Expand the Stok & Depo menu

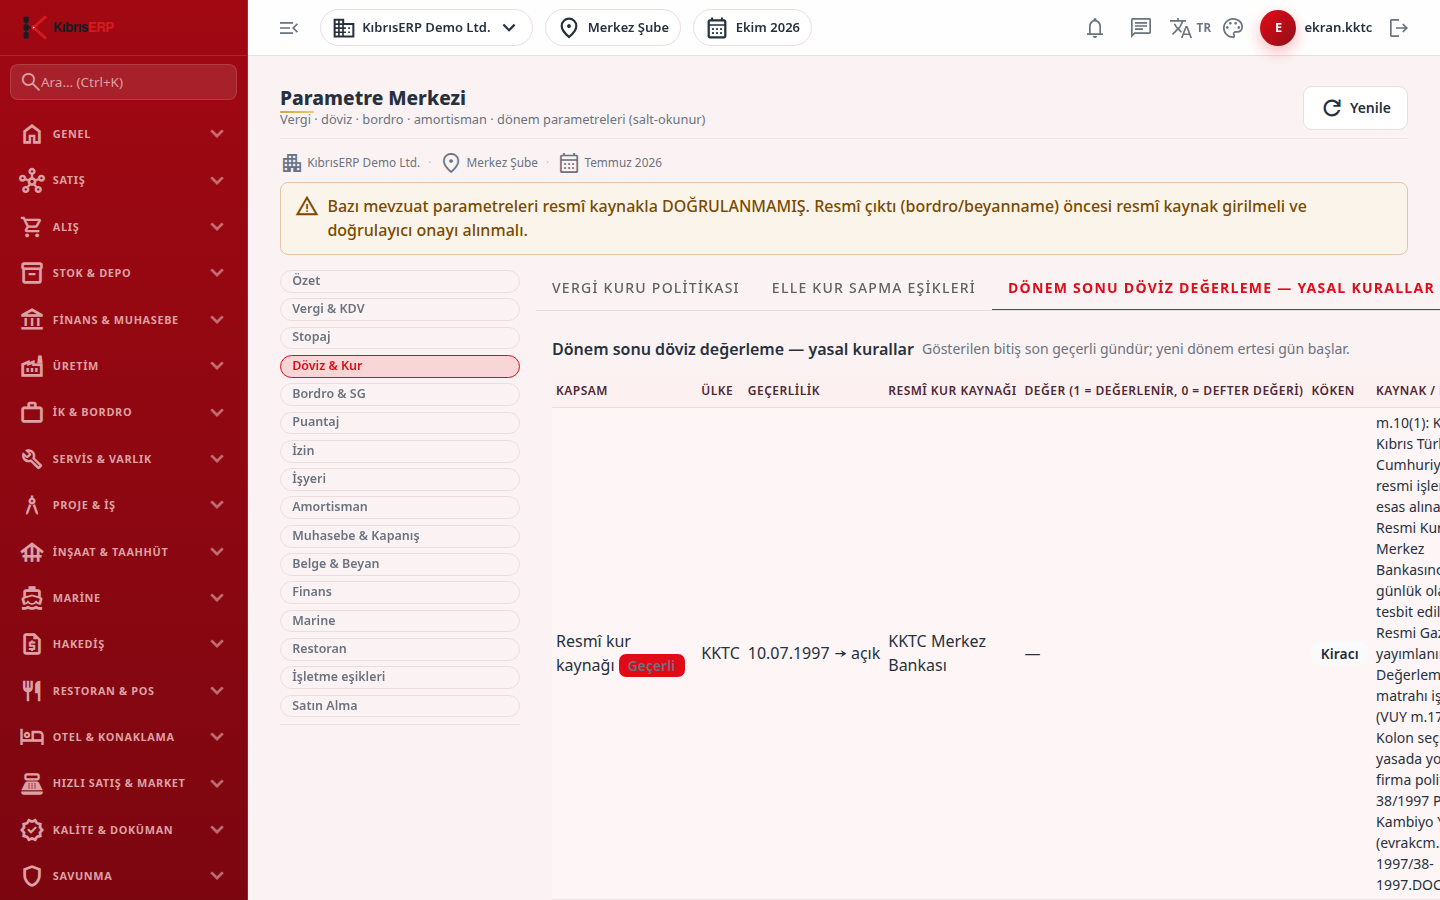[x=124, y=273]
